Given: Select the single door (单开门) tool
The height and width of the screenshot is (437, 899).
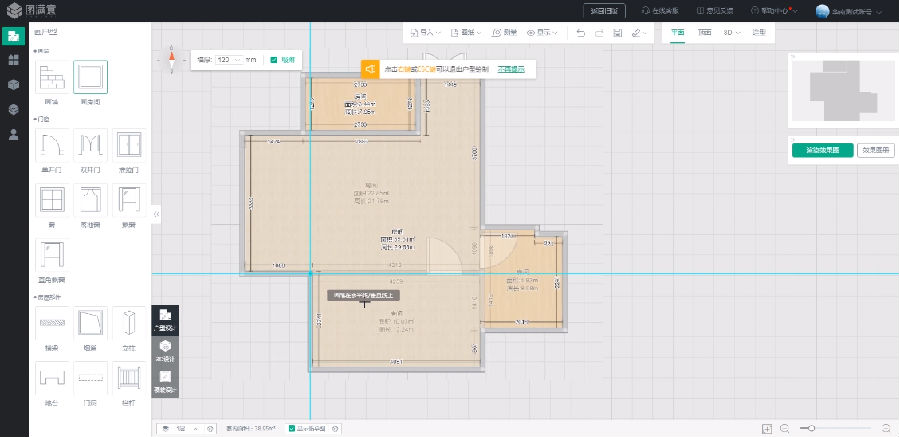Looking at the screenshot, I should click(52, 146).
